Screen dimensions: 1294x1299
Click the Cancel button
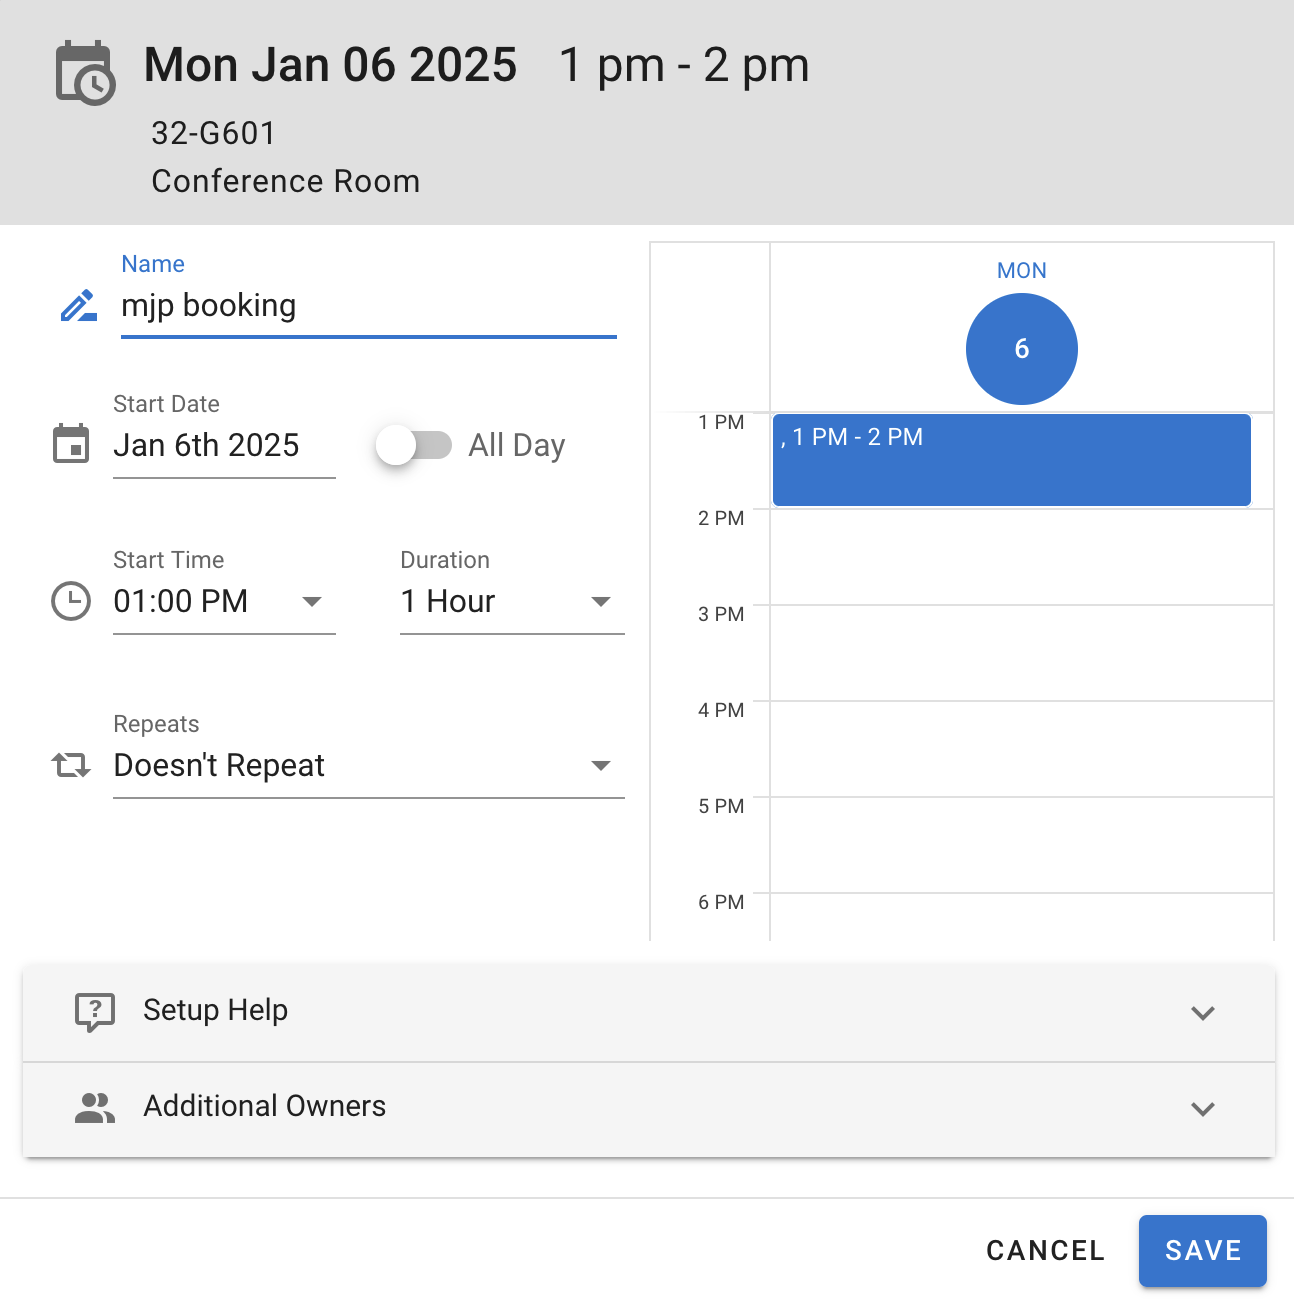[x=1045, y=1250]
